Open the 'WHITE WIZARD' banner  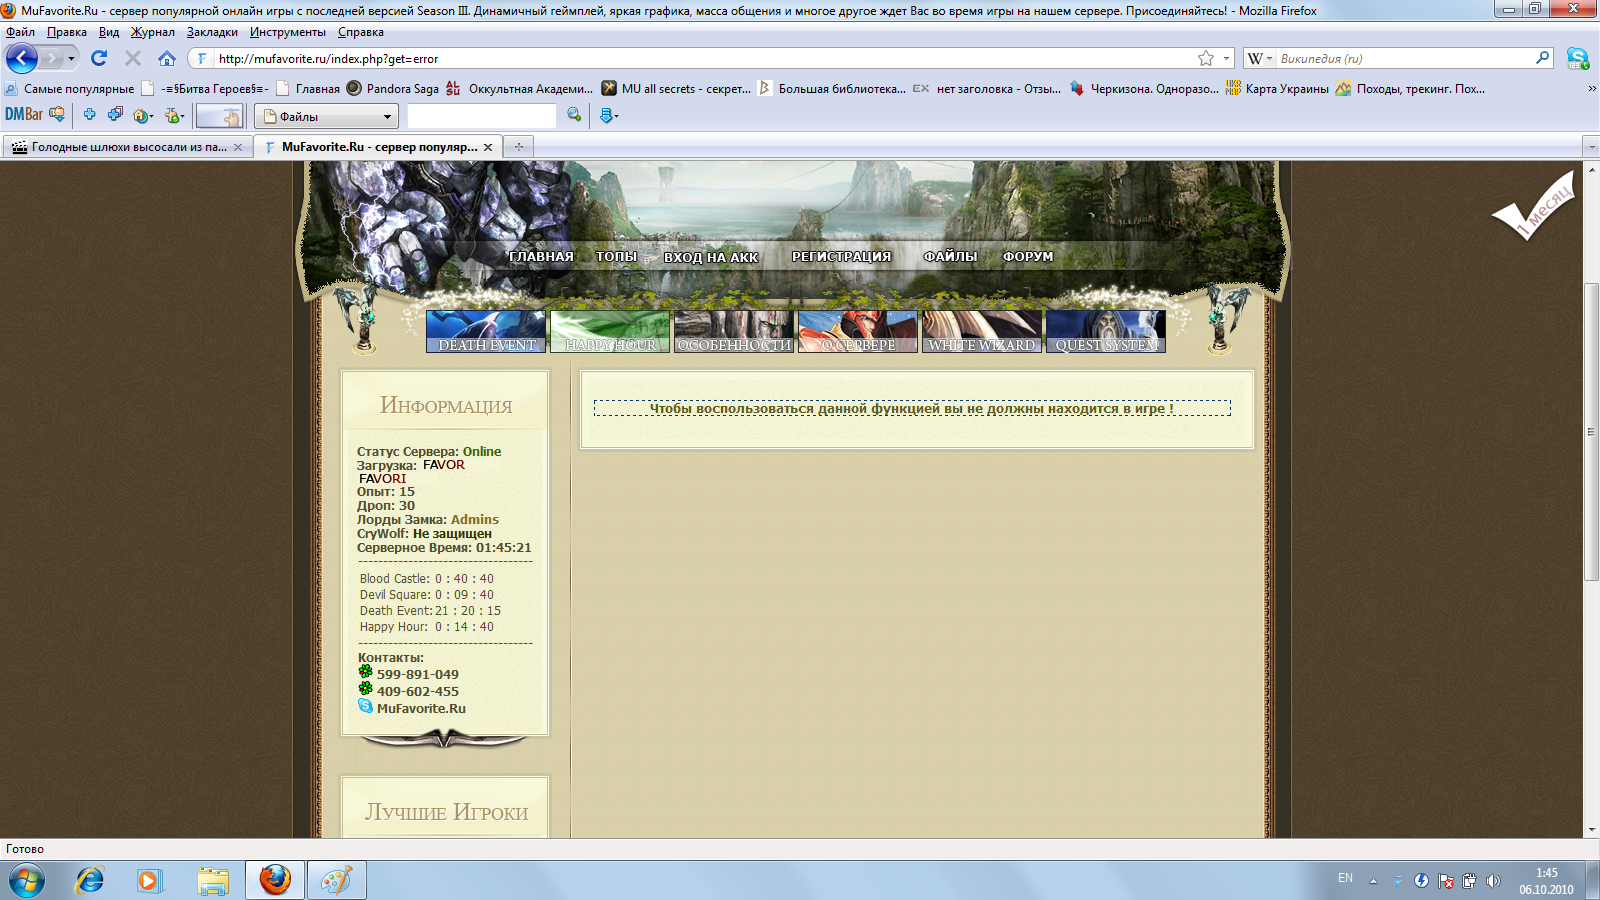tap(982, 331)
